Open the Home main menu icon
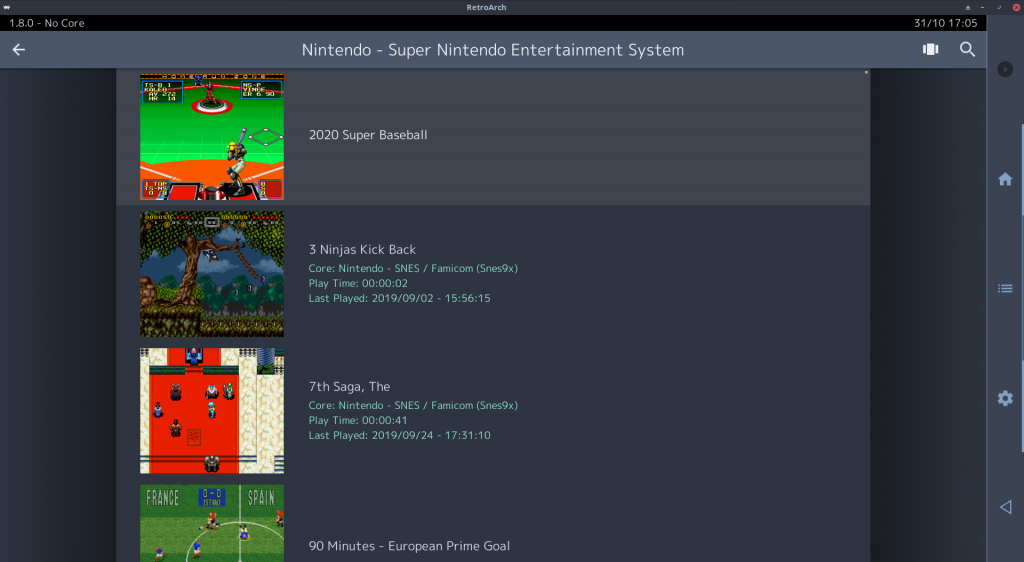Screen dimensions: 1024x562 [x=1005, y=179]
